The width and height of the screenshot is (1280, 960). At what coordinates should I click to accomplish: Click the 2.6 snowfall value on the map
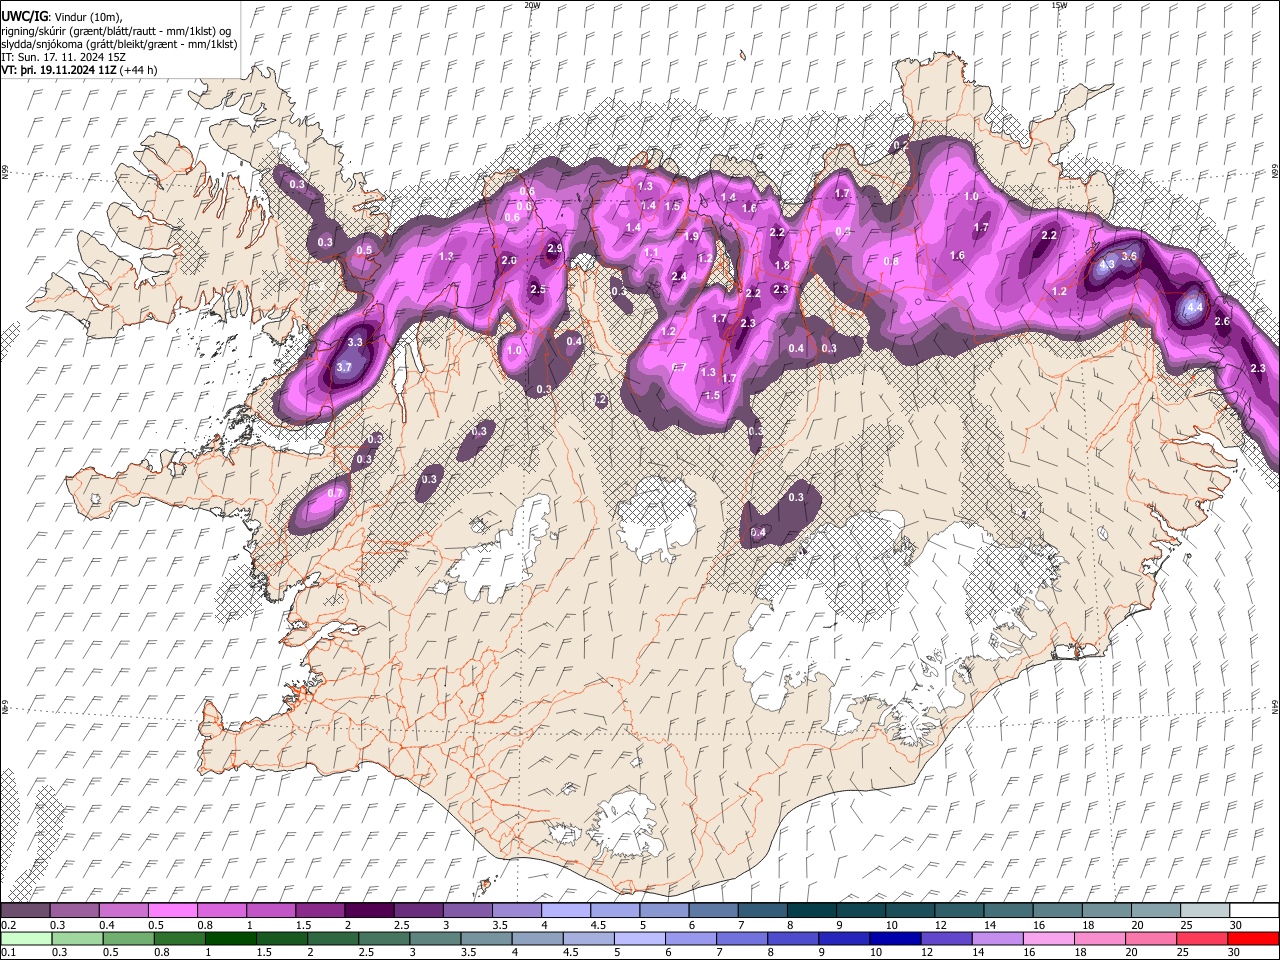pos(1221,322)
